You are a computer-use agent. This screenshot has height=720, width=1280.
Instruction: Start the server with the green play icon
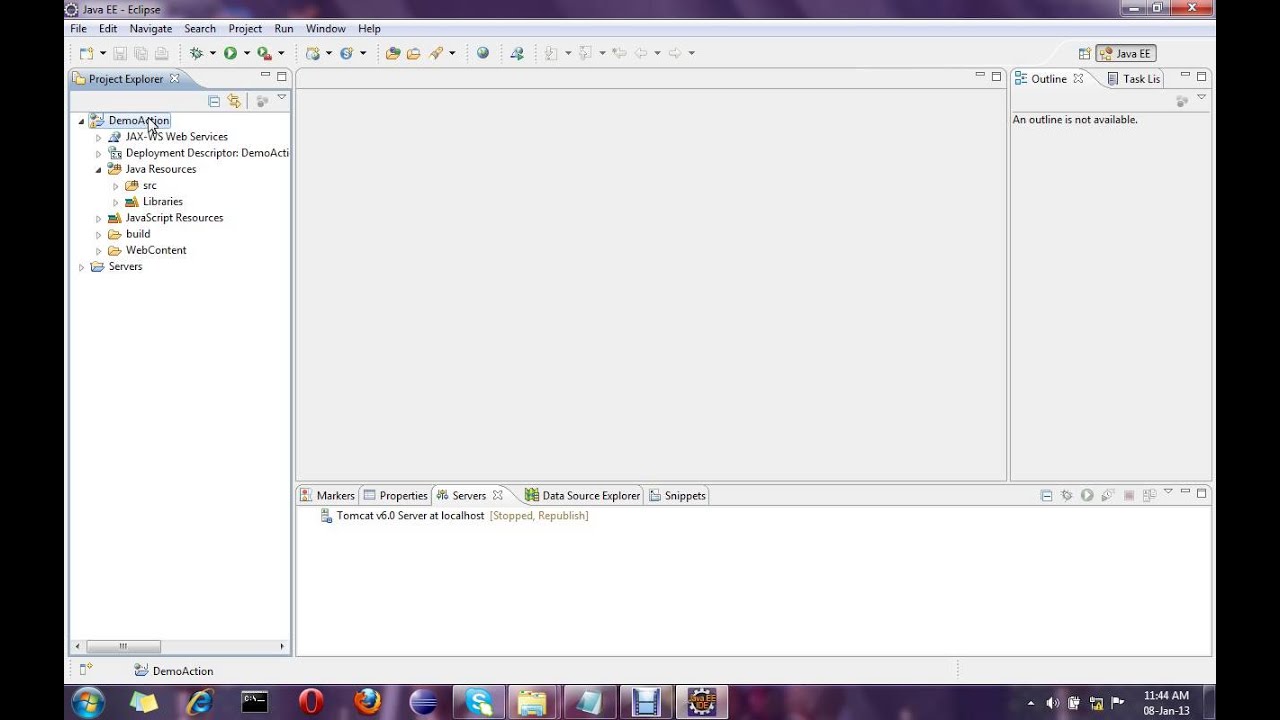[1087, 495]
